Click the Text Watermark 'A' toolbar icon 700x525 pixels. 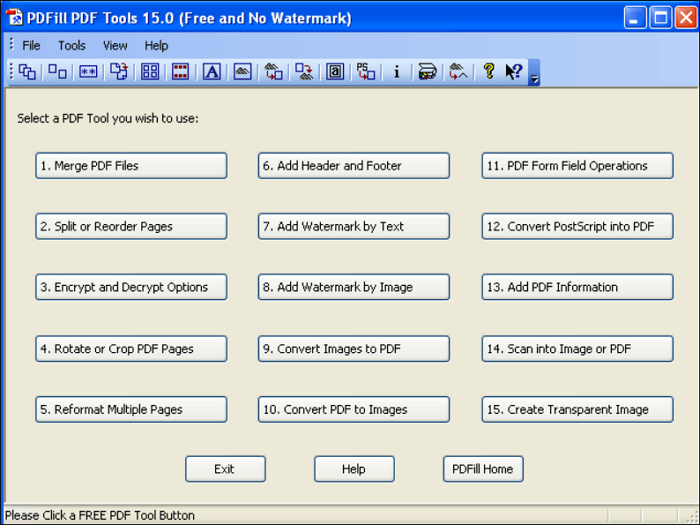point(212,71)
